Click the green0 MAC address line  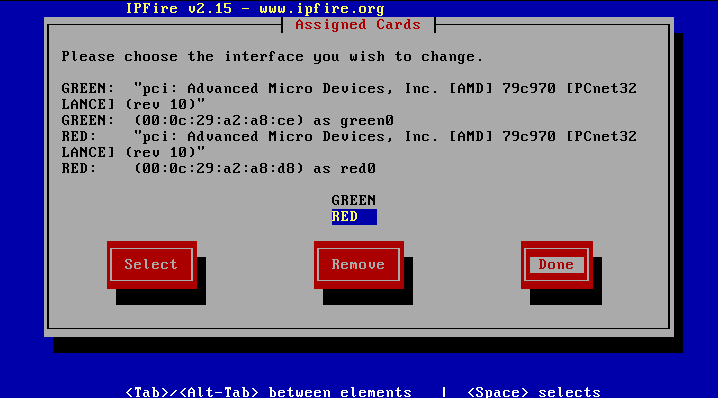click(228, 120)
